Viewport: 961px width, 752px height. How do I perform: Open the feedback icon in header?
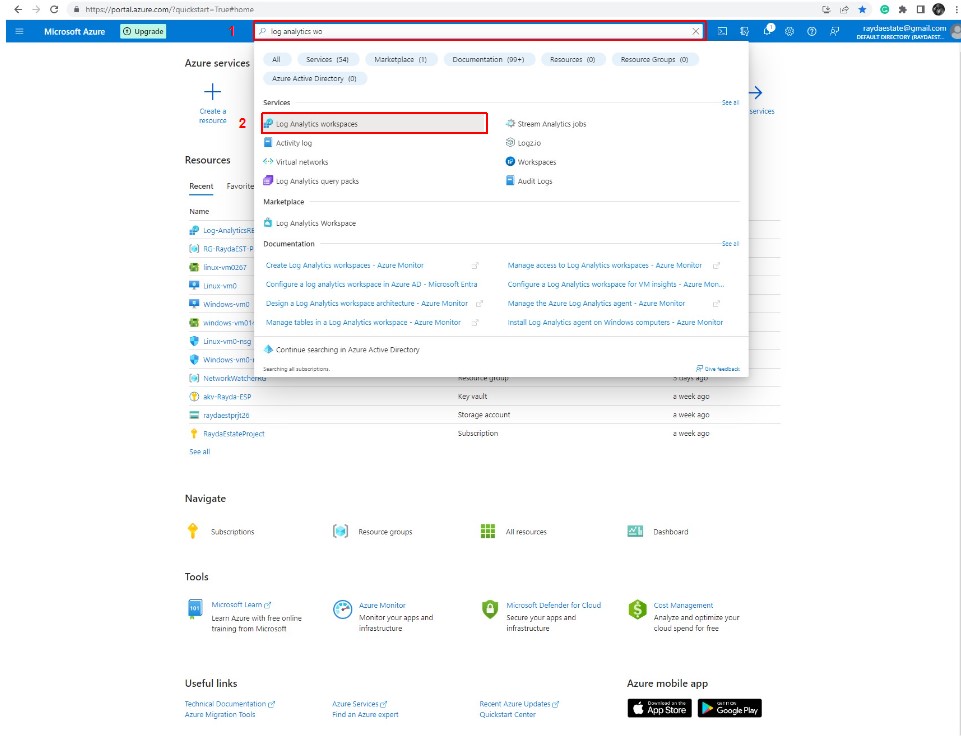(x=834, y=31)
